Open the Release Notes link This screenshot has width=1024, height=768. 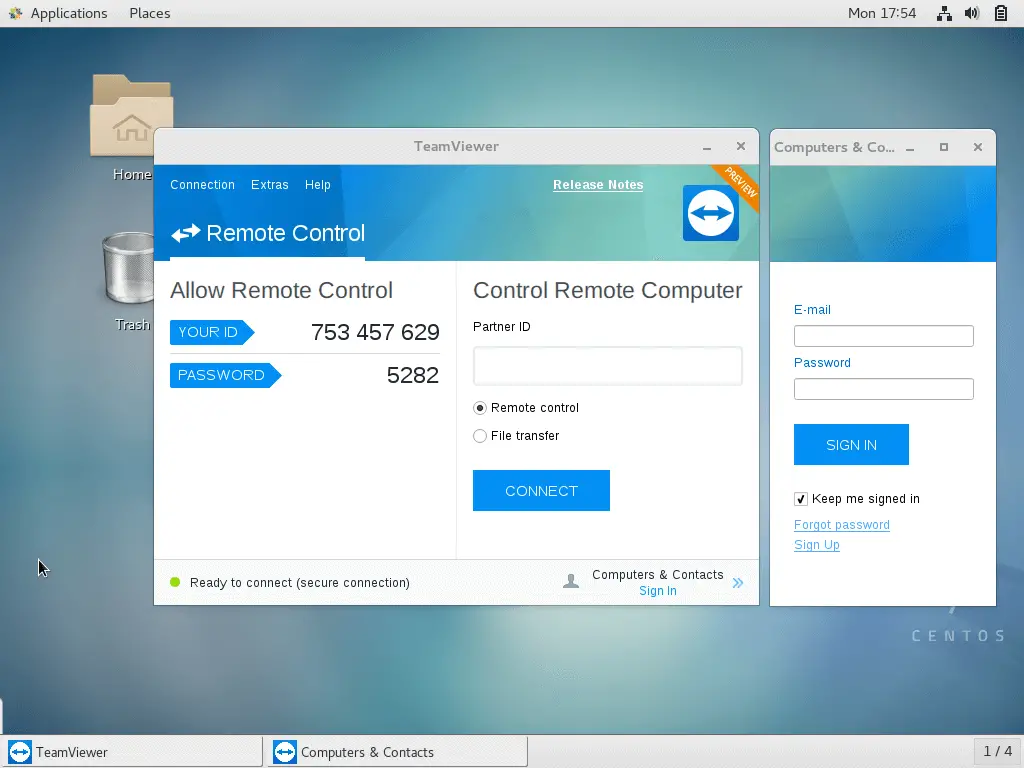point(598,185)
